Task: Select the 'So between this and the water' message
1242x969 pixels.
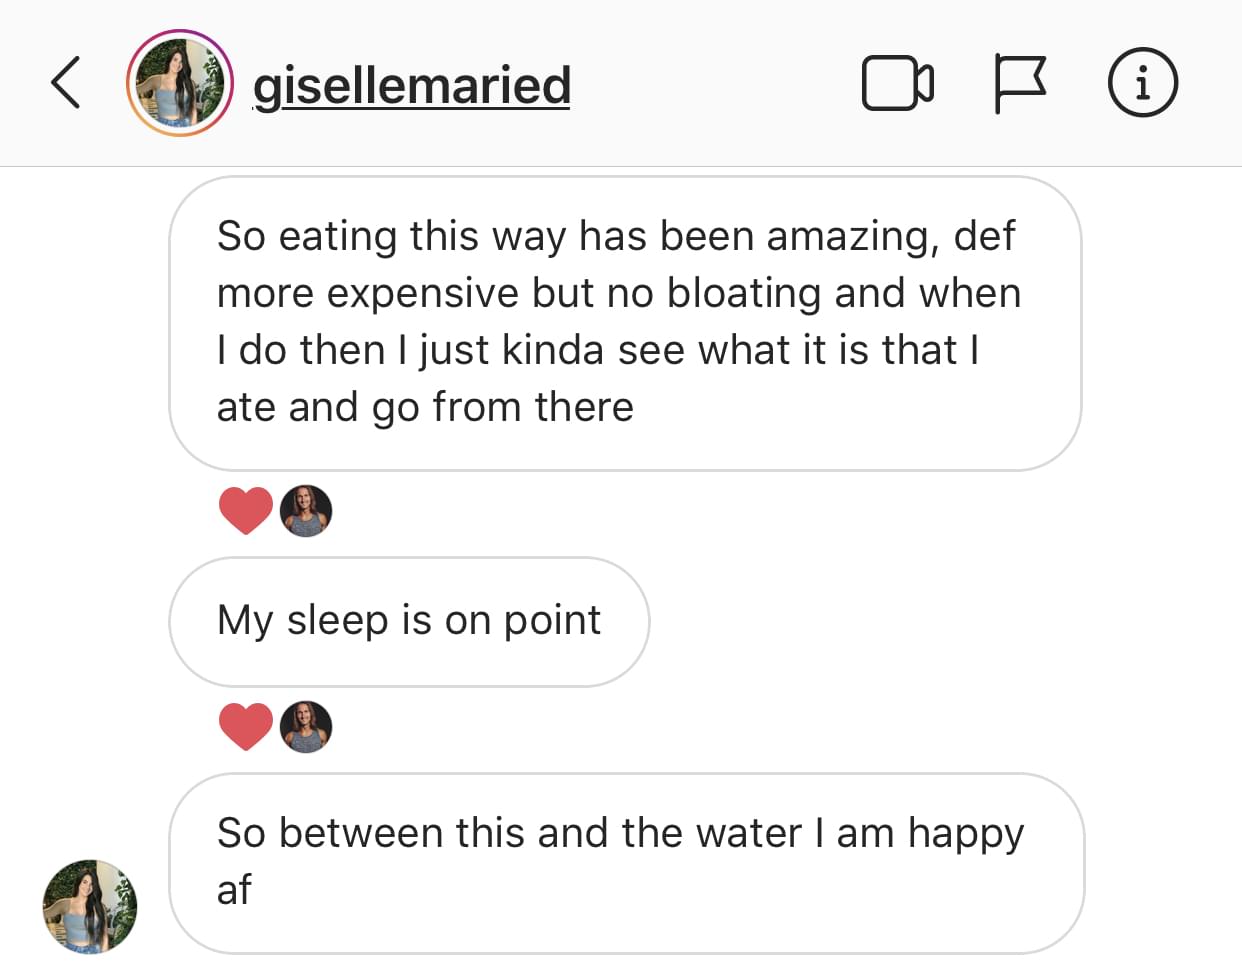Action: (x=626, y=862)
